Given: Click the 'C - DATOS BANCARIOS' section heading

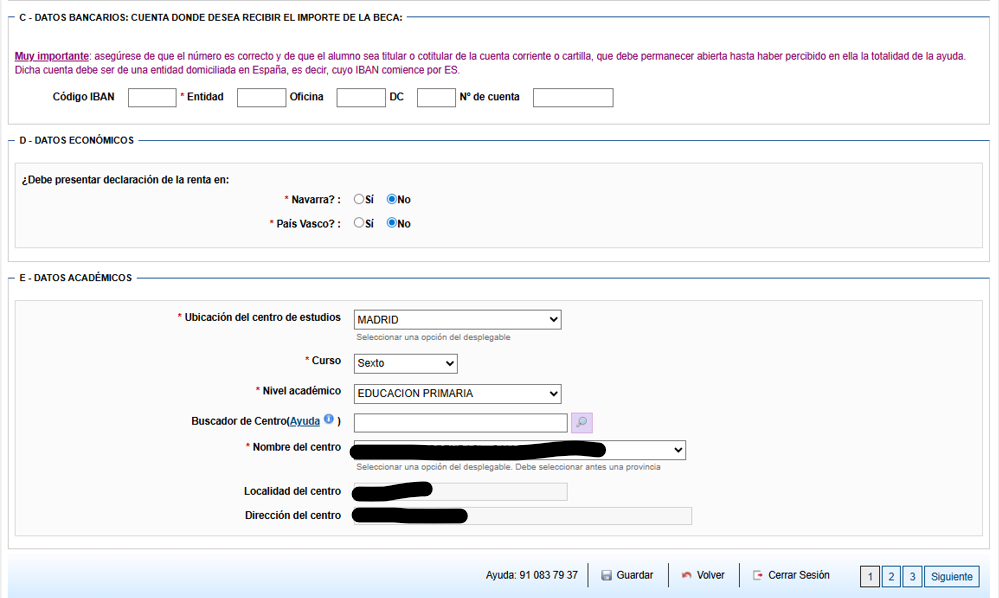Looking at the screenshot, I should coord(211,18).
